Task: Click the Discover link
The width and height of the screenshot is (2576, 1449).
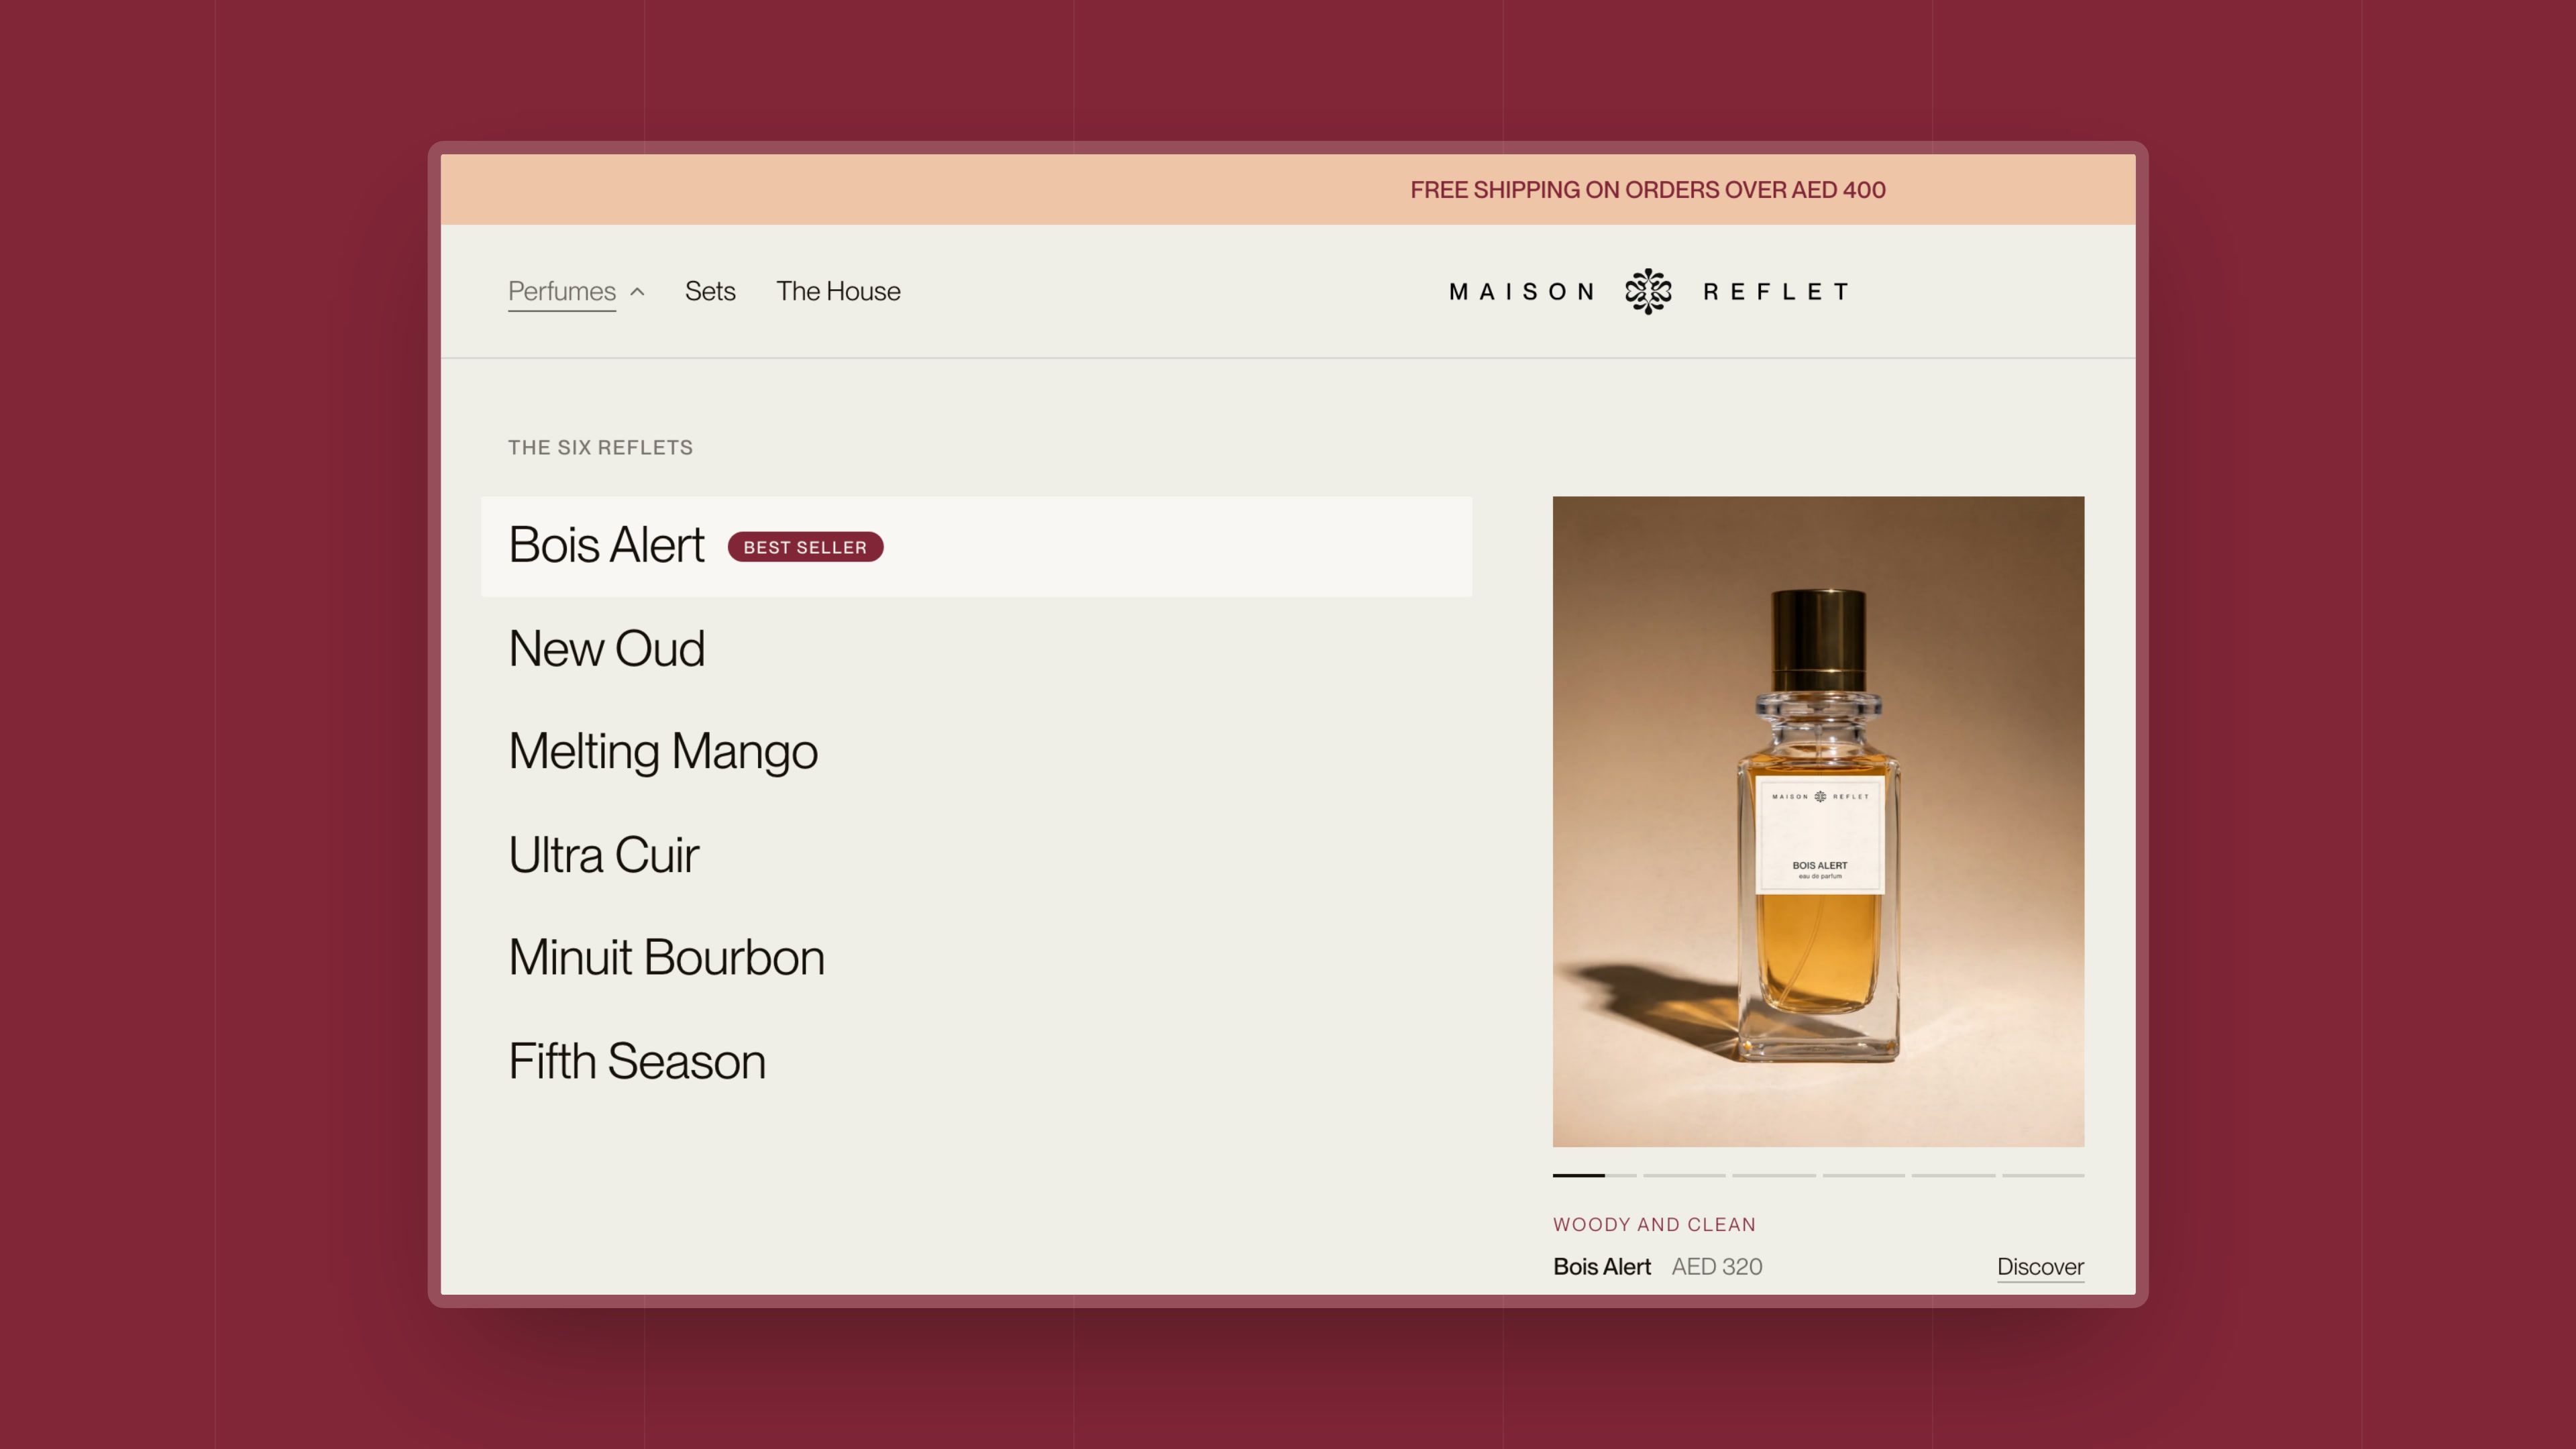Action: [x=2040, y=1267]
